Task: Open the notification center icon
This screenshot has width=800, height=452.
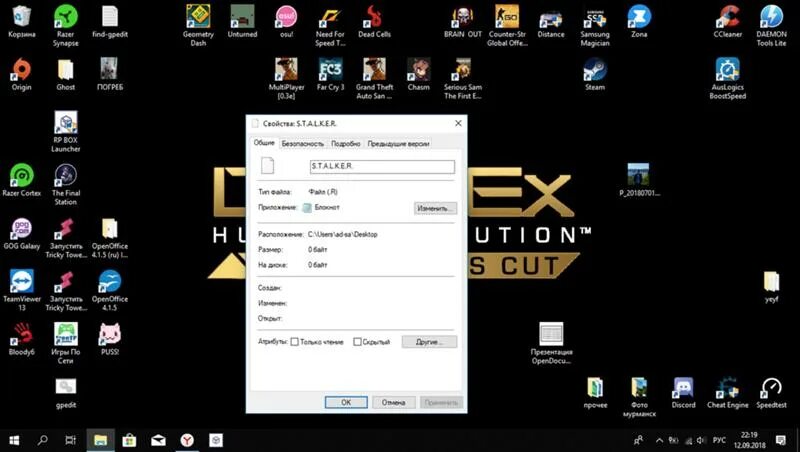Action: [x=780, y=440]
